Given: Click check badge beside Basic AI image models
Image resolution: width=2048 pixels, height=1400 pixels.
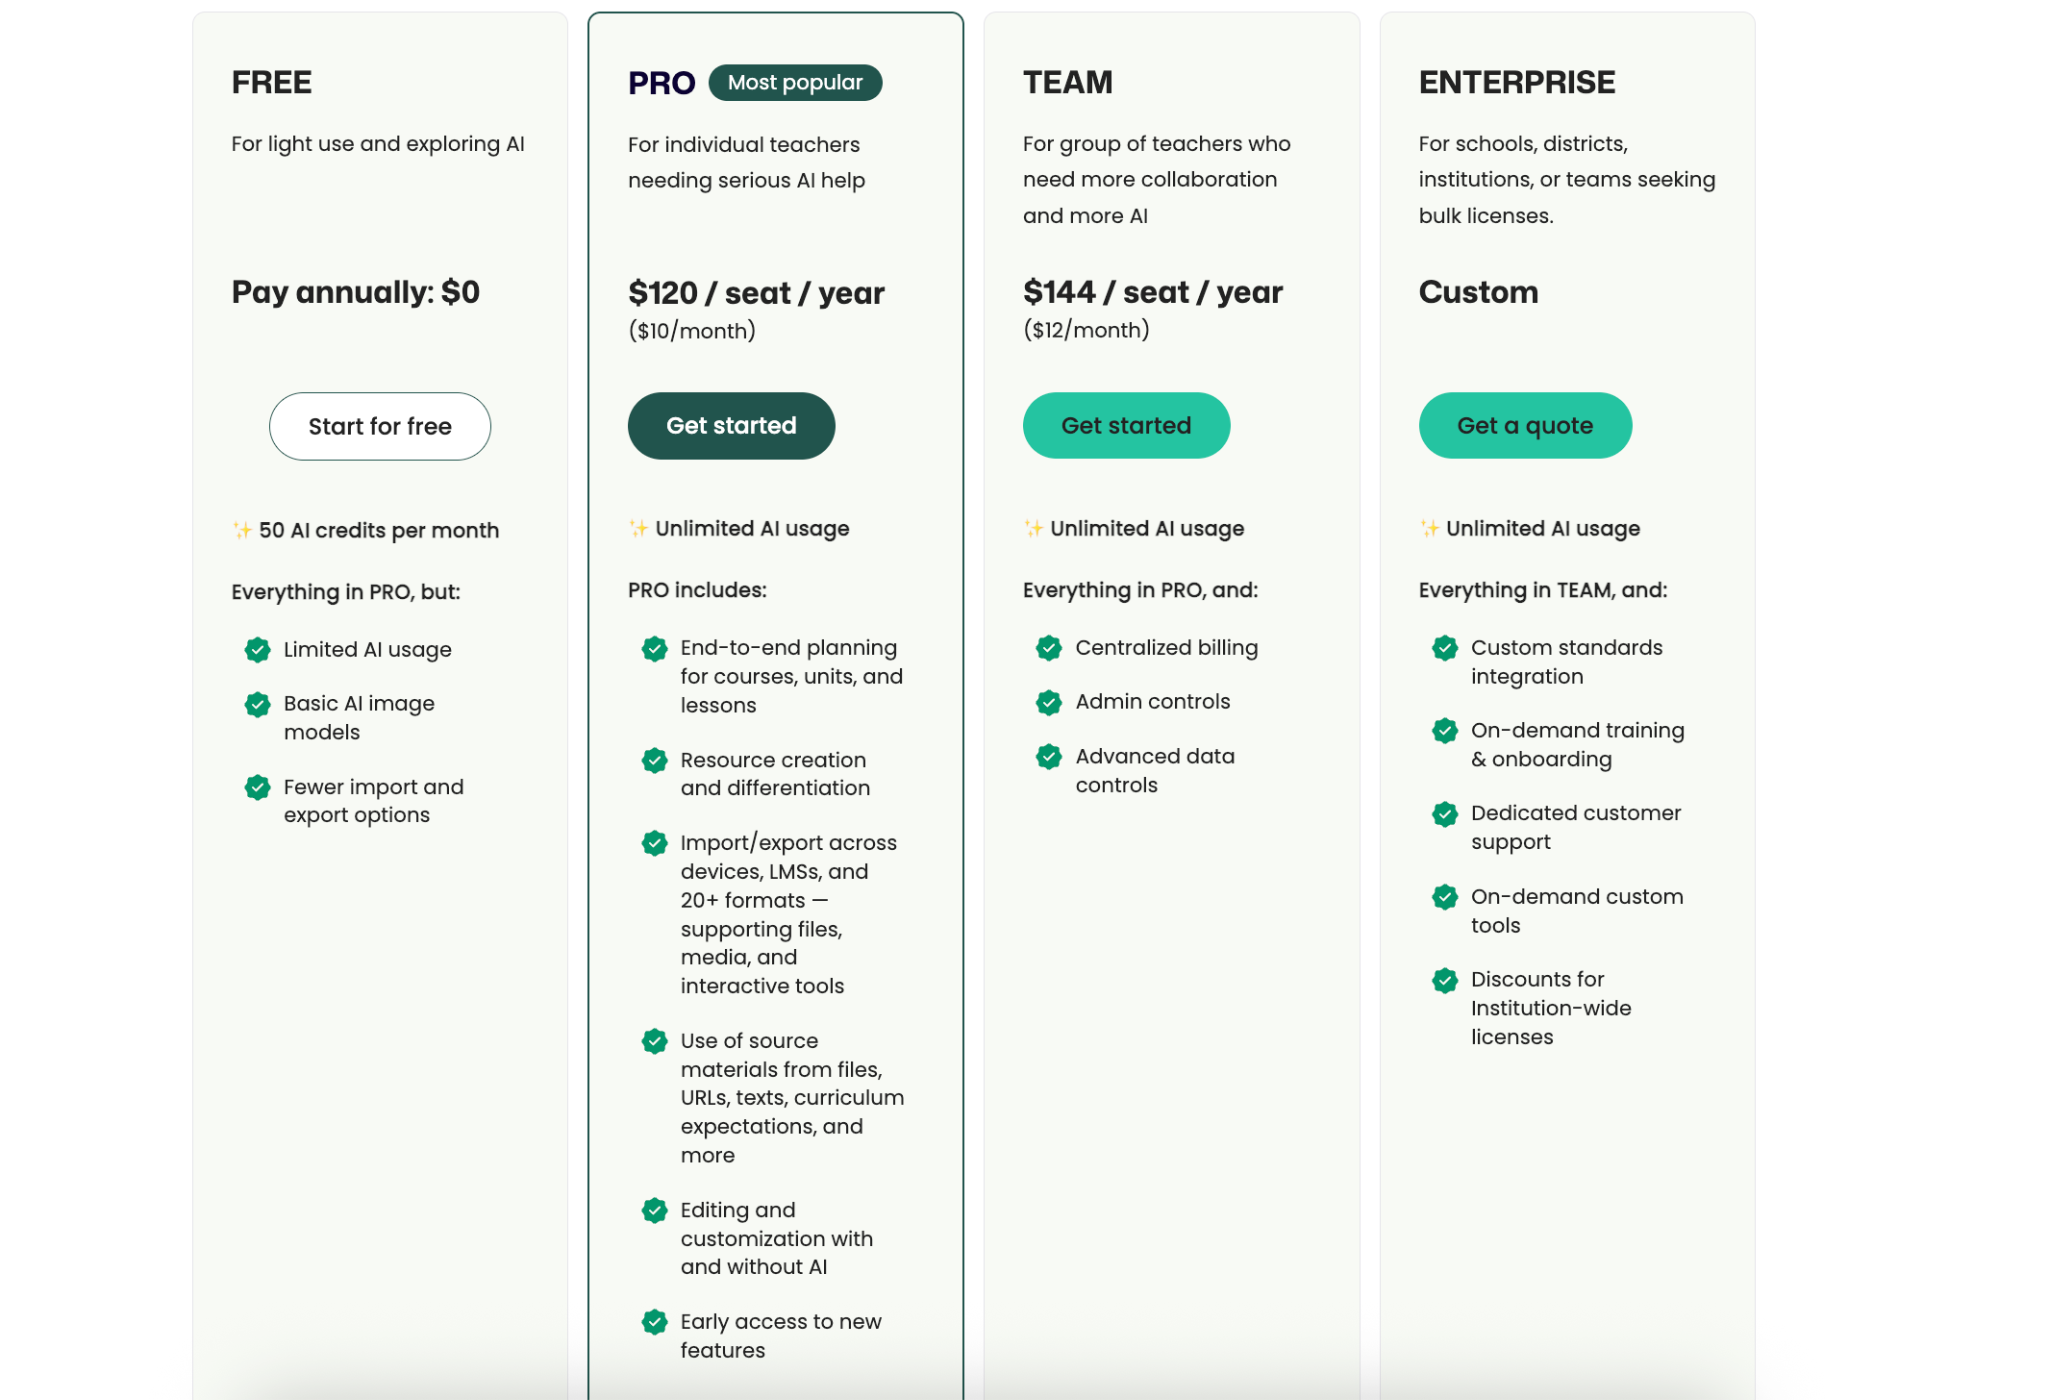Looking at the screenshot, I should click(x=258, y=705).
